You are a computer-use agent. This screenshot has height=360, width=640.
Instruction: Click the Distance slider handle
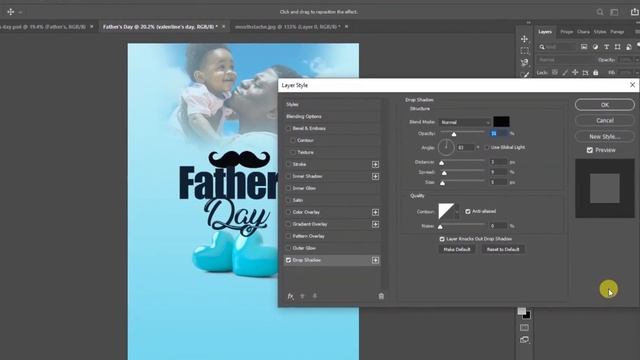pos(442,163)
